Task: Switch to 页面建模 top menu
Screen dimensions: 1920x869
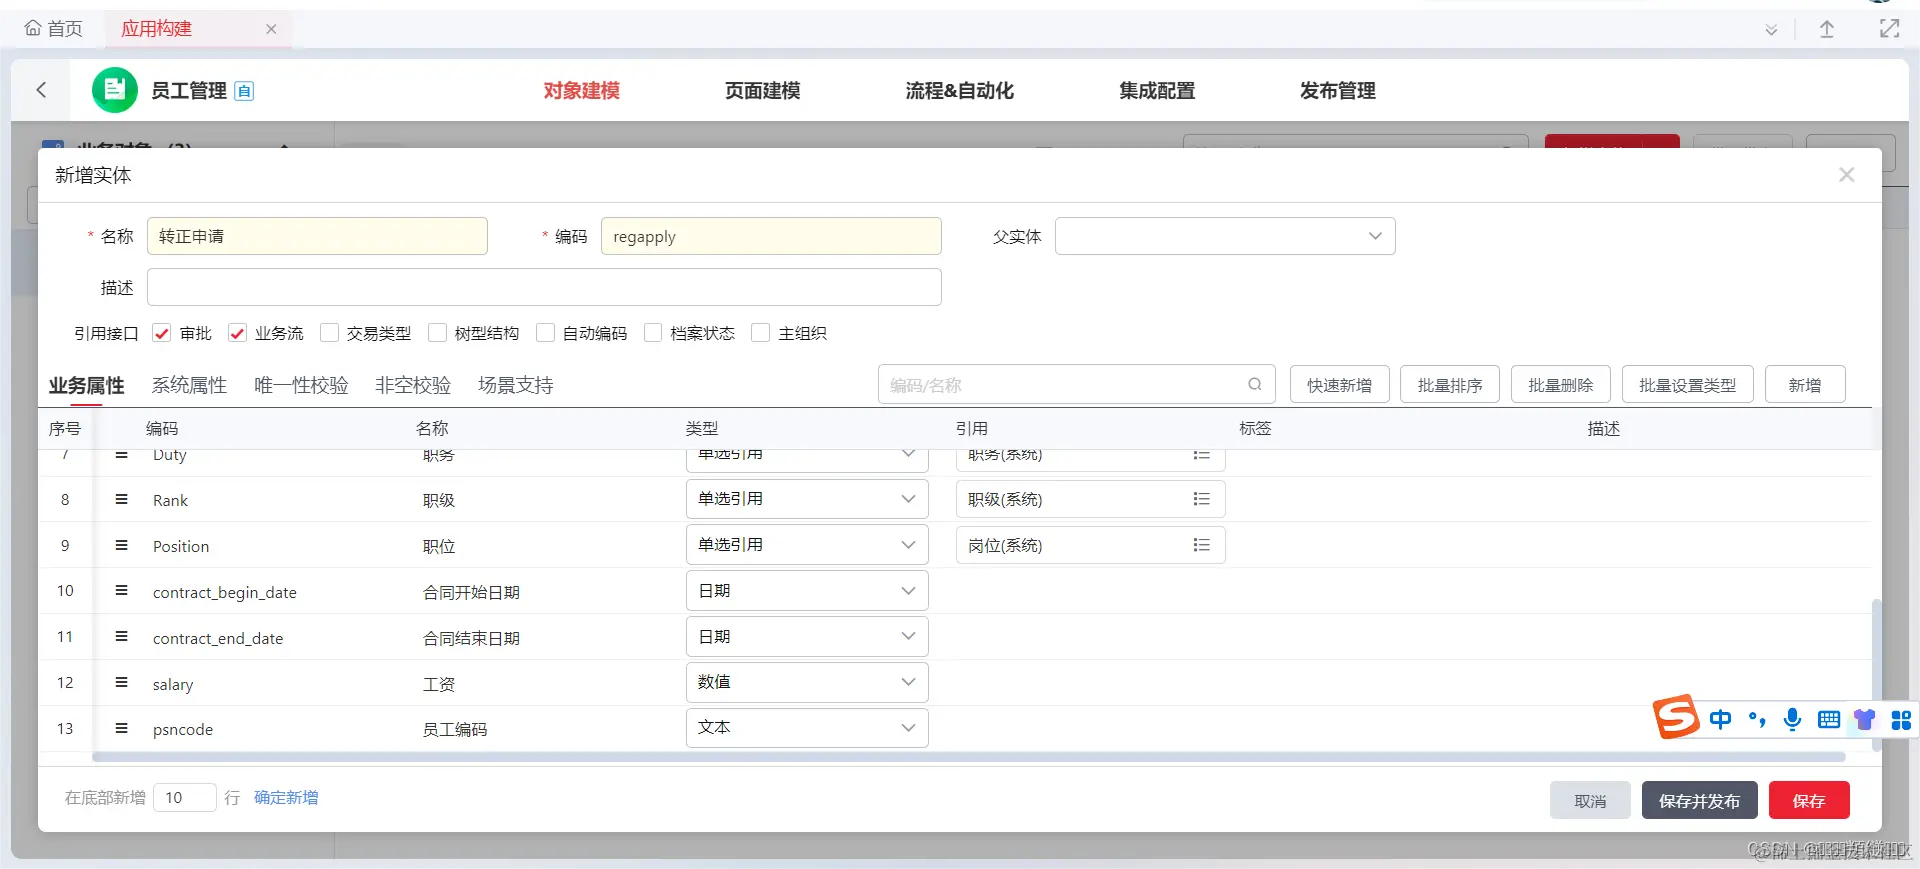Action: (x=762, y=91)
